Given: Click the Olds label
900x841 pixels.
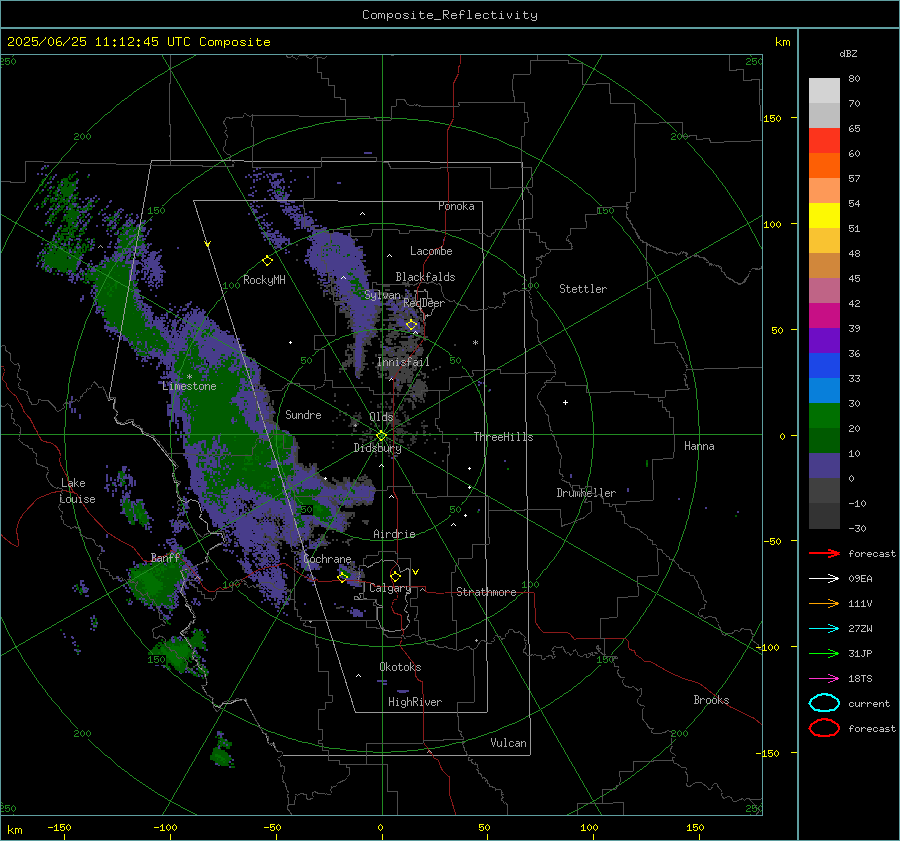Looking at the screenshot, I should 381,417.
